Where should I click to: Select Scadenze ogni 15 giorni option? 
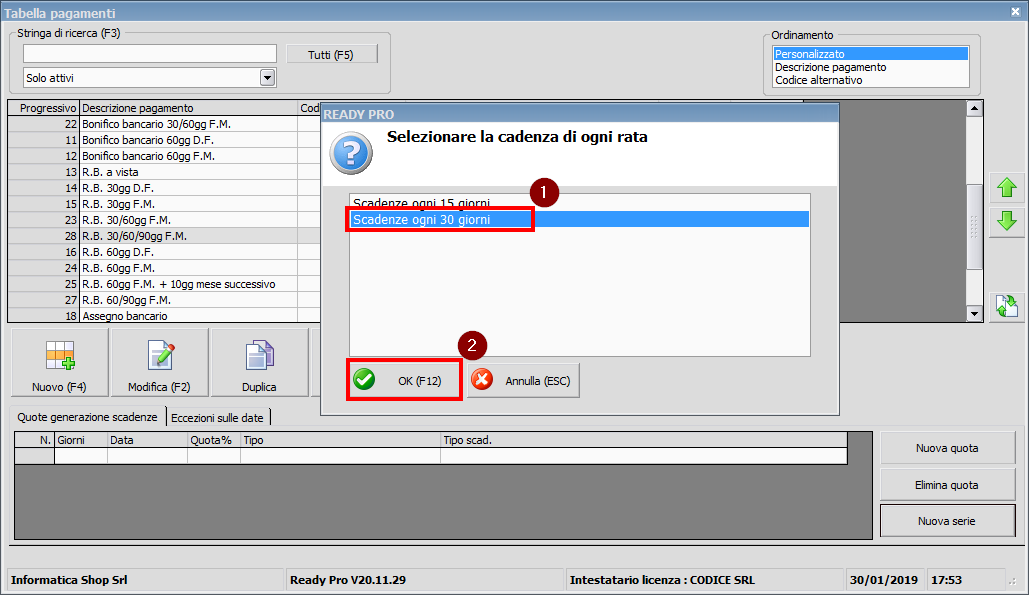tap(579, 203)
